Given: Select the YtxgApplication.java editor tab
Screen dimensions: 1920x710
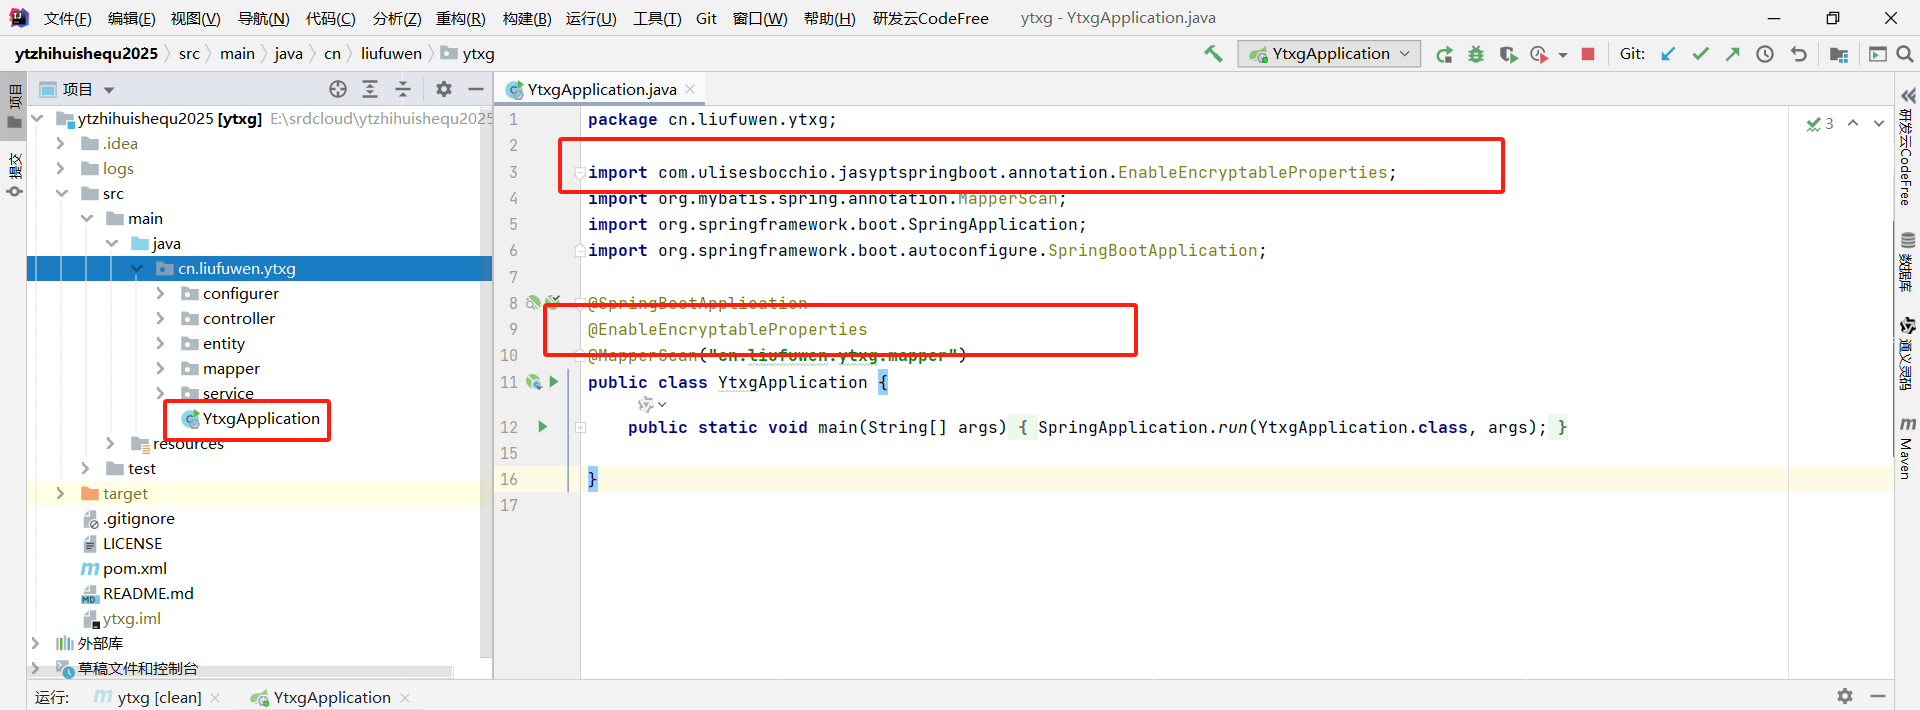Looking at the screenshot, I should 602,89.
